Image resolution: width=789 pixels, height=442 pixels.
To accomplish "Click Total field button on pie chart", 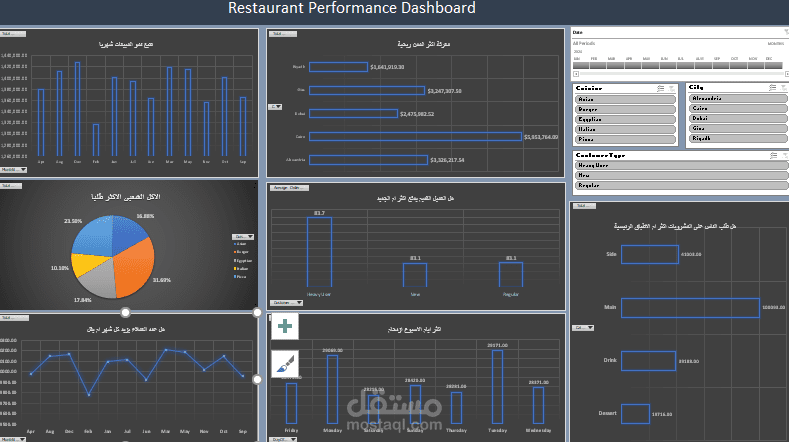I will [x=11, y=186].
